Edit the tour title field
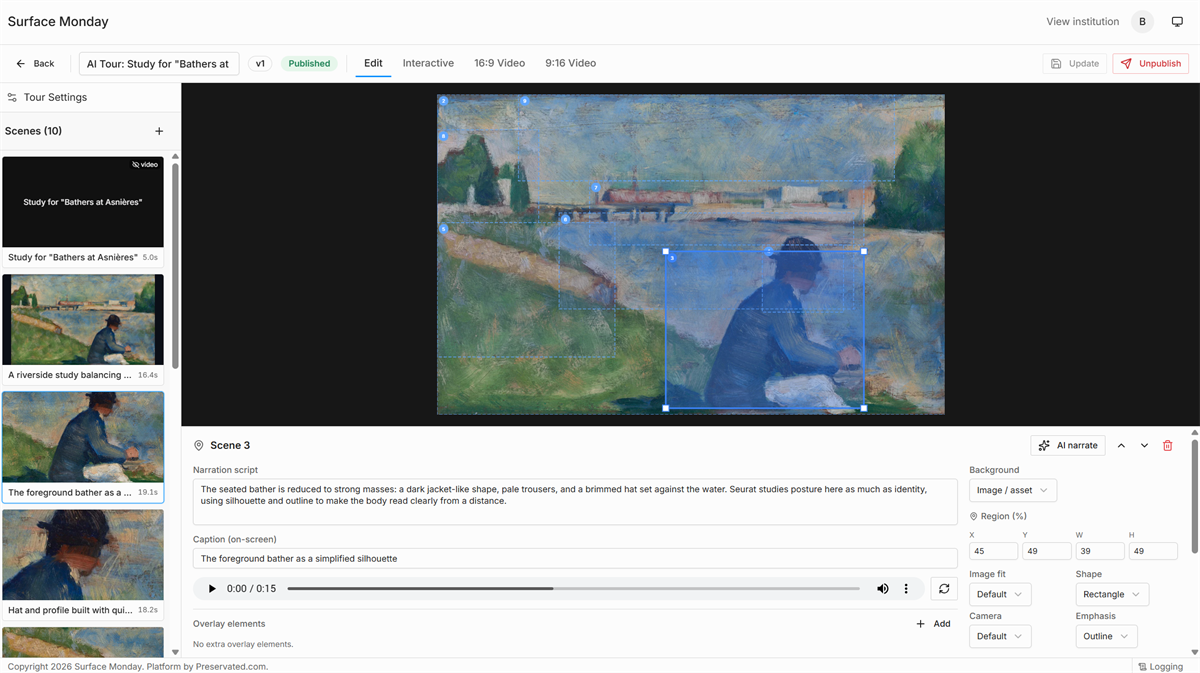The height and width of the screenshot is (673, 1200). [x=159, y=63]
